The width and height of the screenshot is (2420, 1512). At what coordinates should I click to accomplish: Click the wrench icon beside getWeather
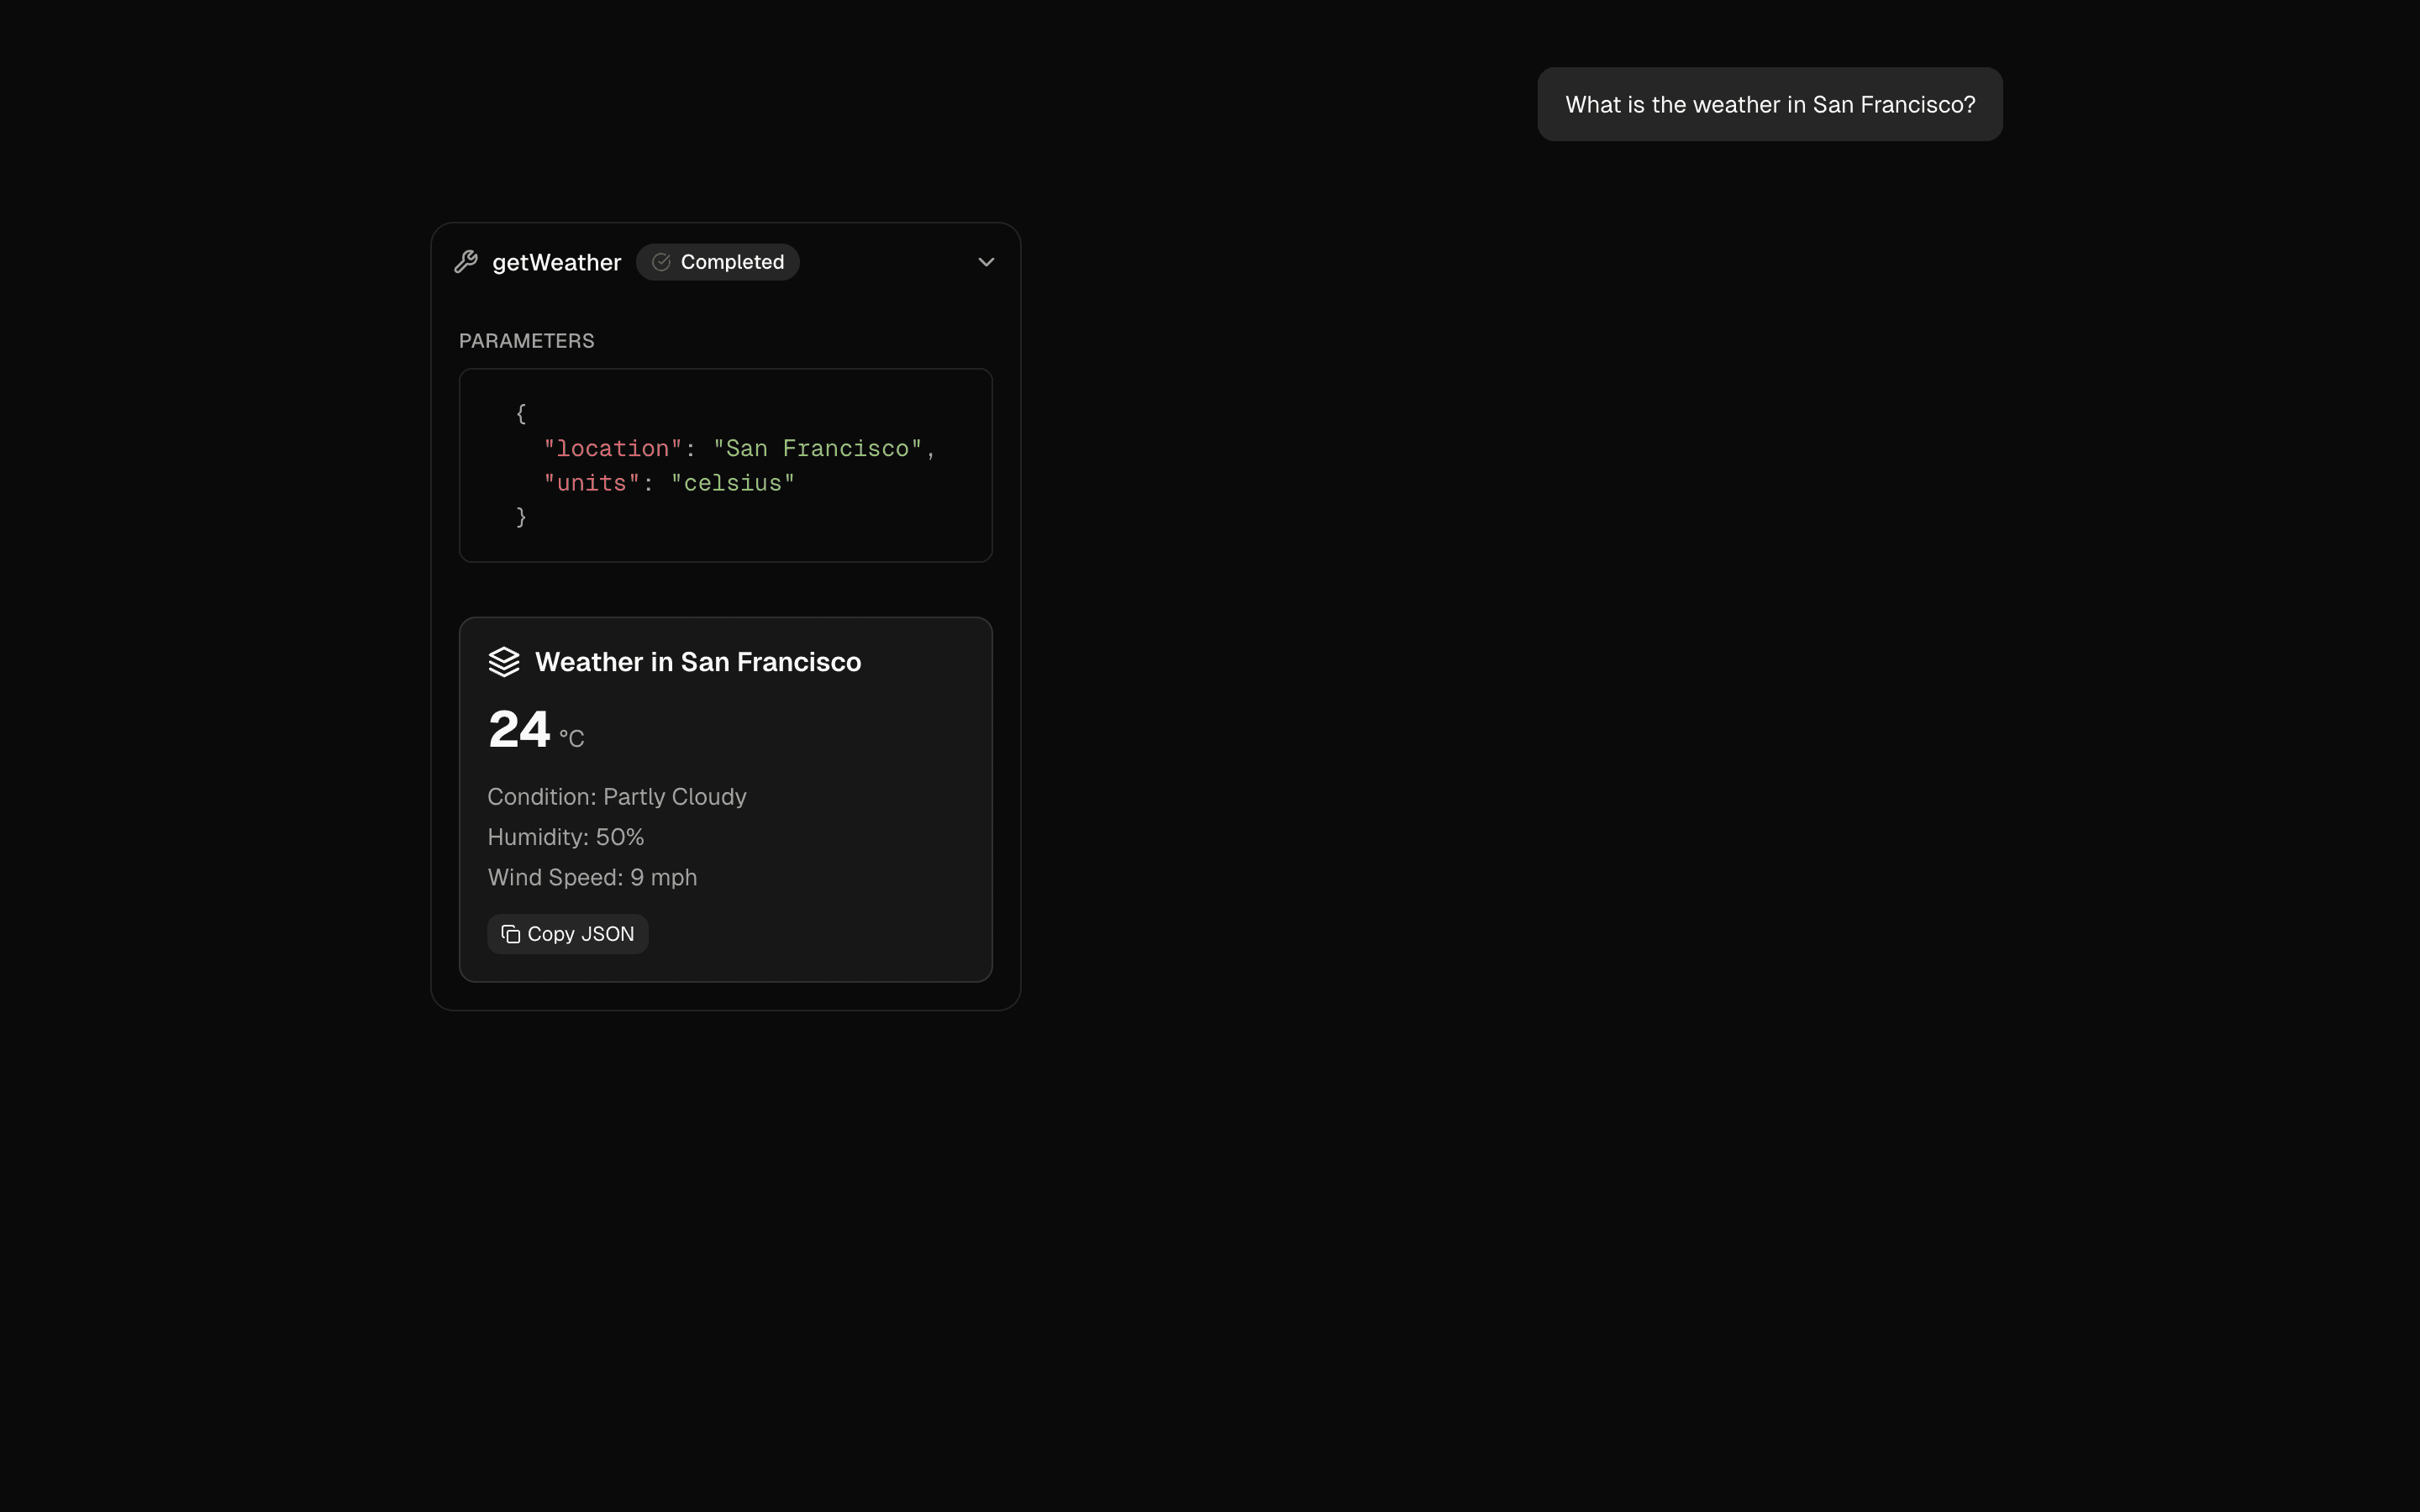pos(467,261)
